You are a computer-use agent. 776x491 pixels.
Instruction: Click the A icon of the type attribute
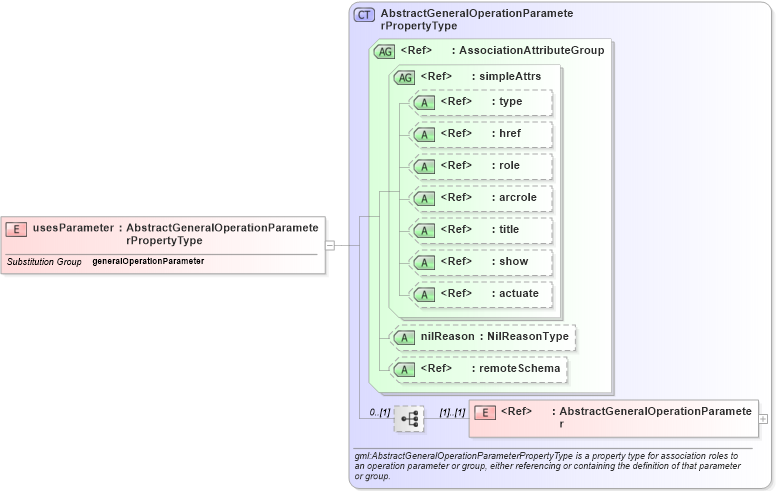(x=424, y=103)
